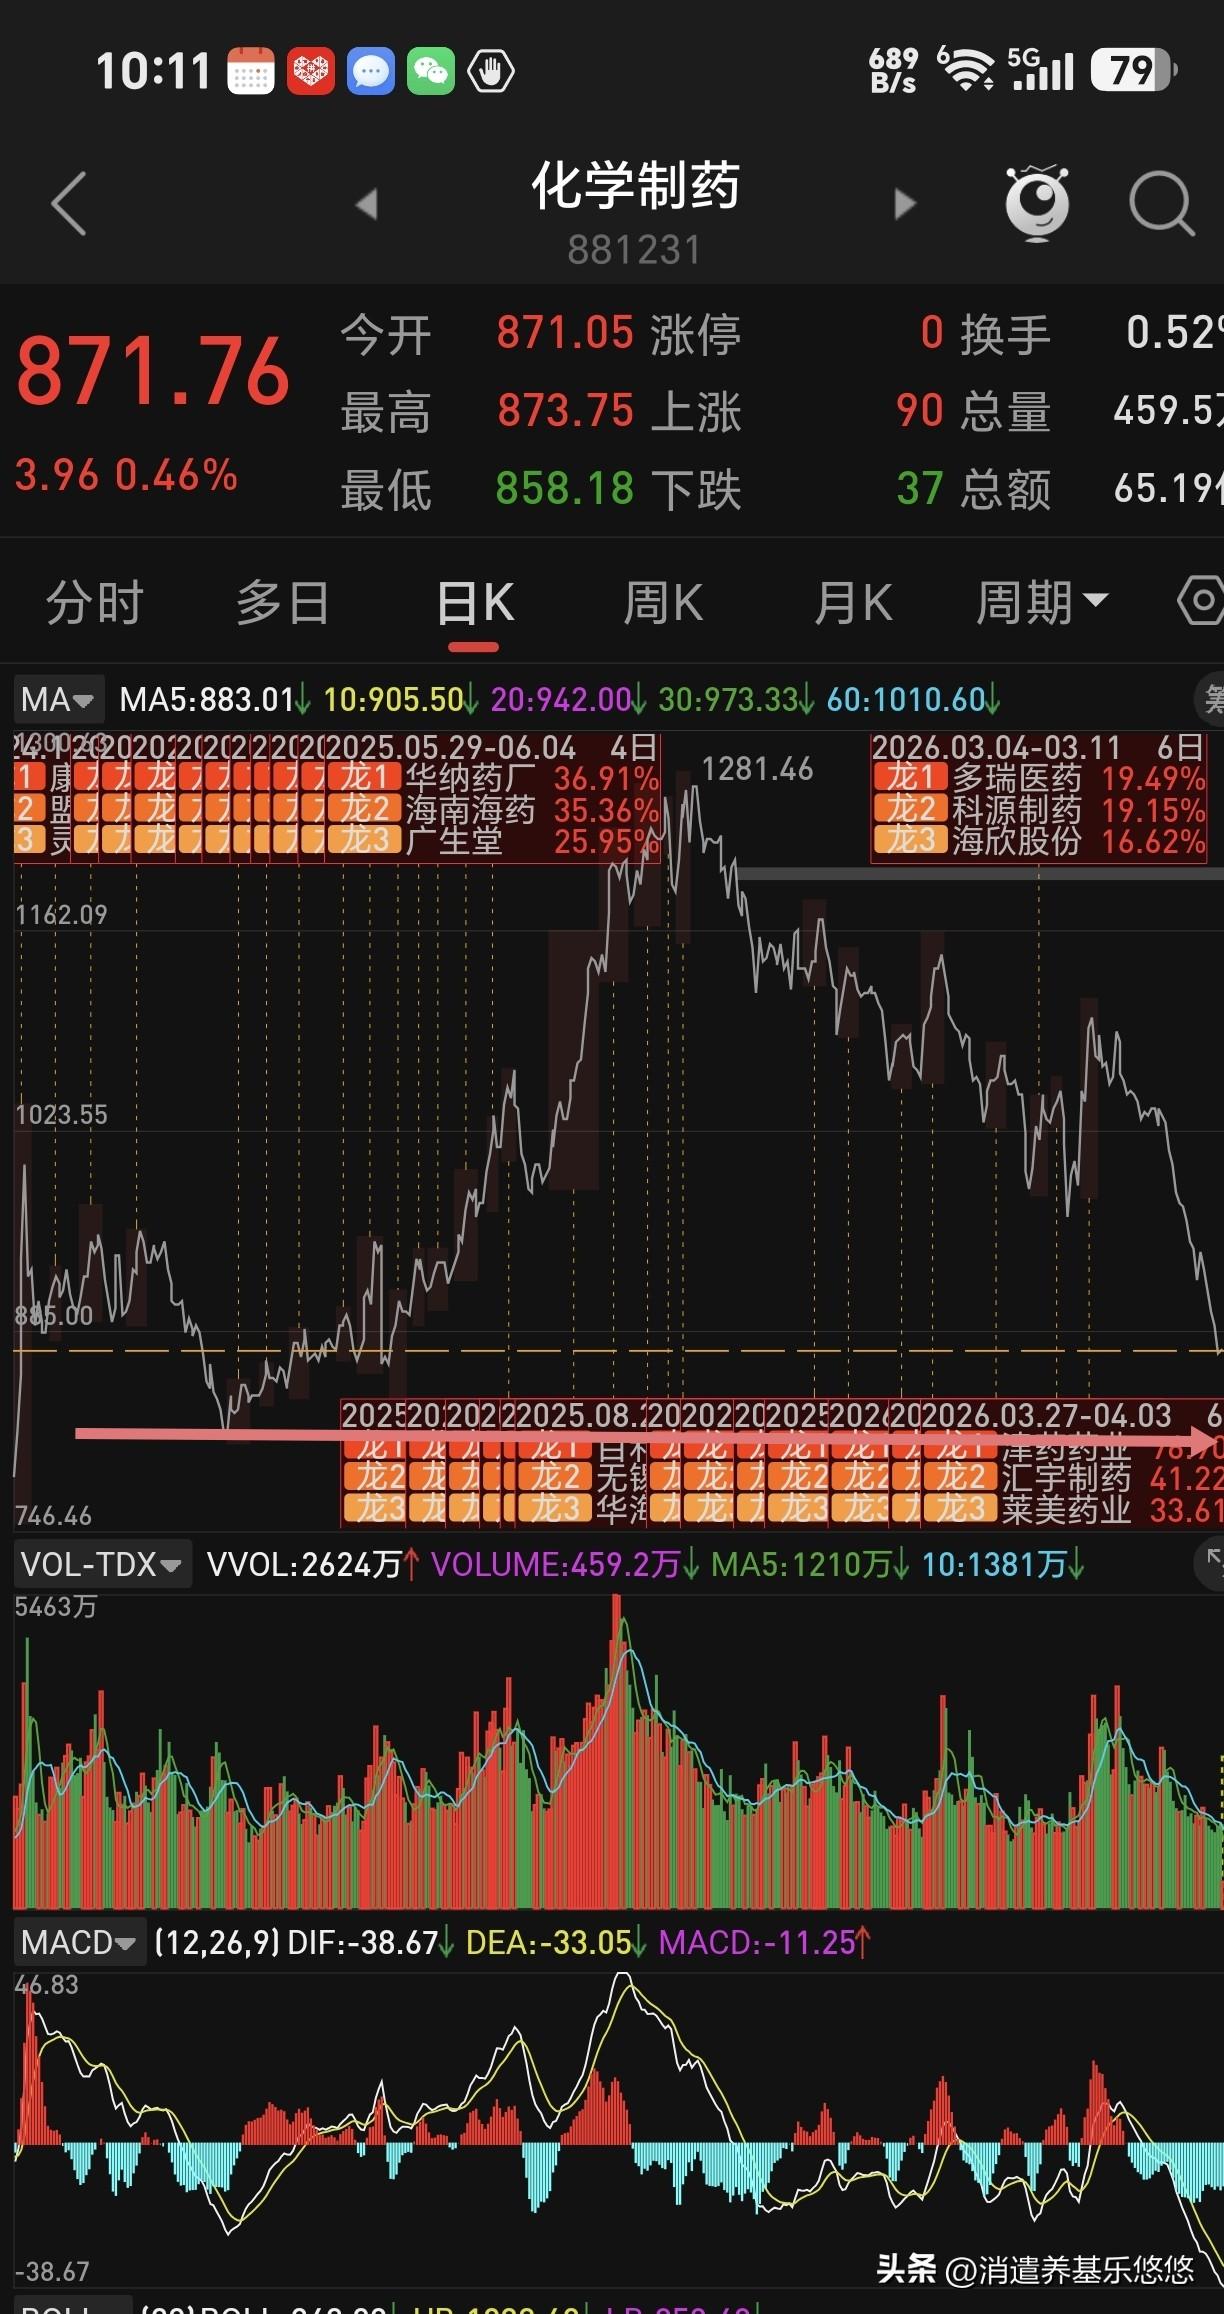Image resolution: width=1224 pixels, height=2314 pixels.
Task: Tap the back arrow icon
Action: coord(69,204)
